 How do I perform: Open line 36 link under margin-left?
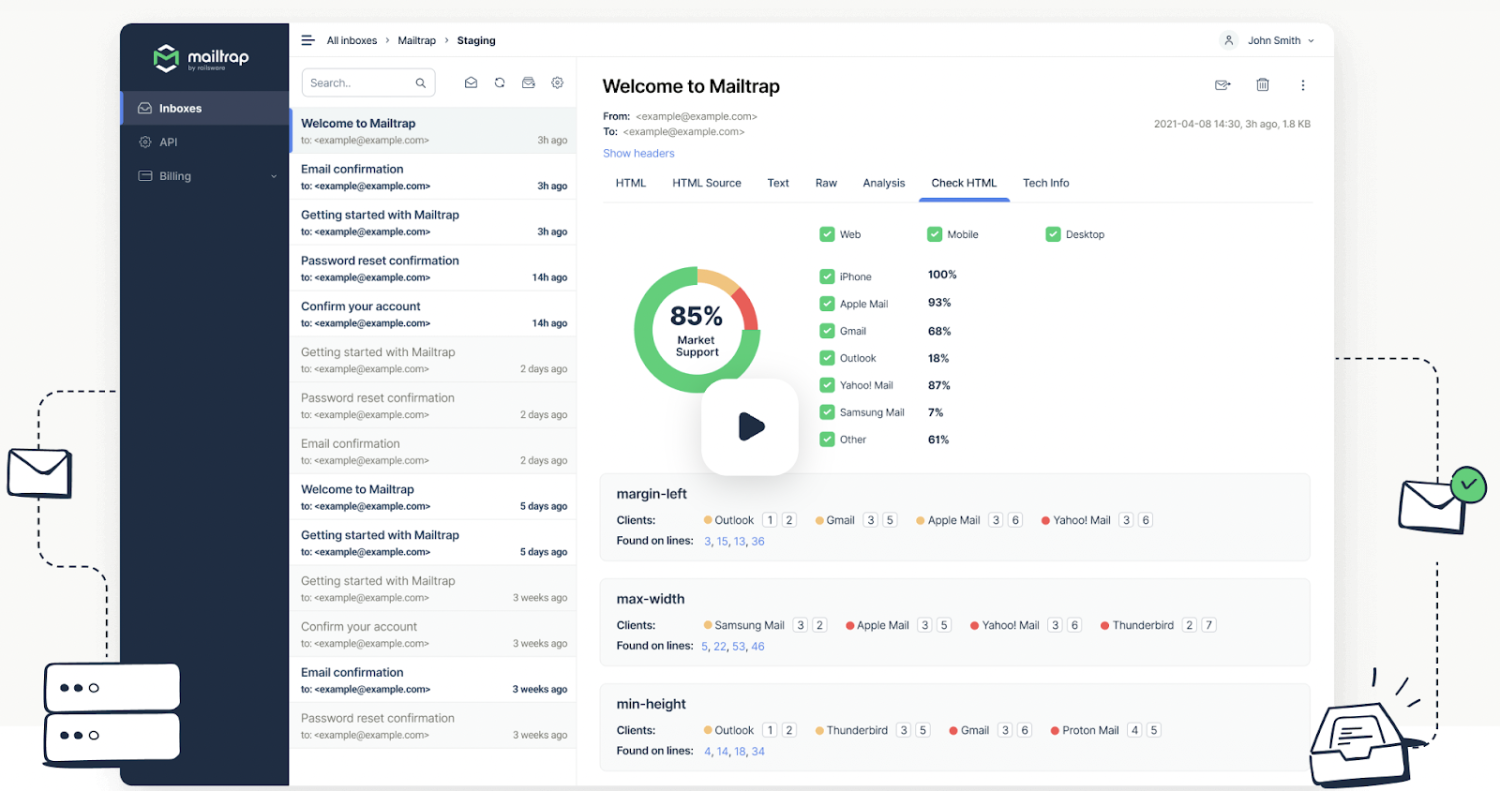click(758, 541)
